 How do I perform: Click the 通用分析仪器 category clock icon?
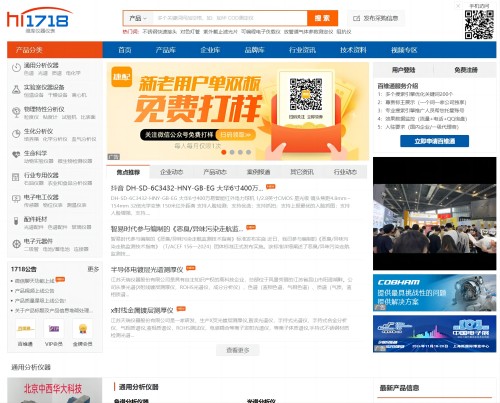16,67
